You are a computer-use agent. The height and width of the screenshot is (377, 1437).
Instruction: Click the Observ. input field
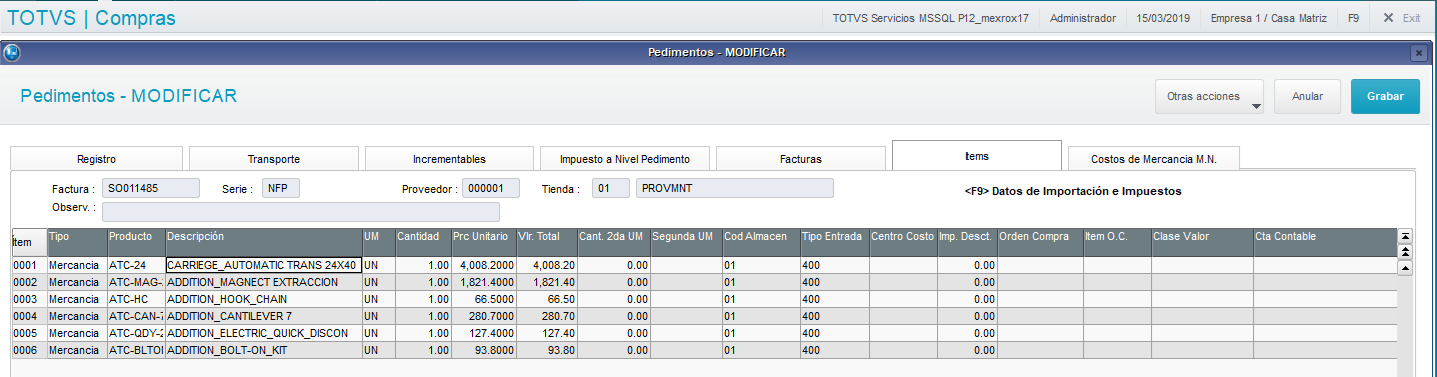point(301,211)
